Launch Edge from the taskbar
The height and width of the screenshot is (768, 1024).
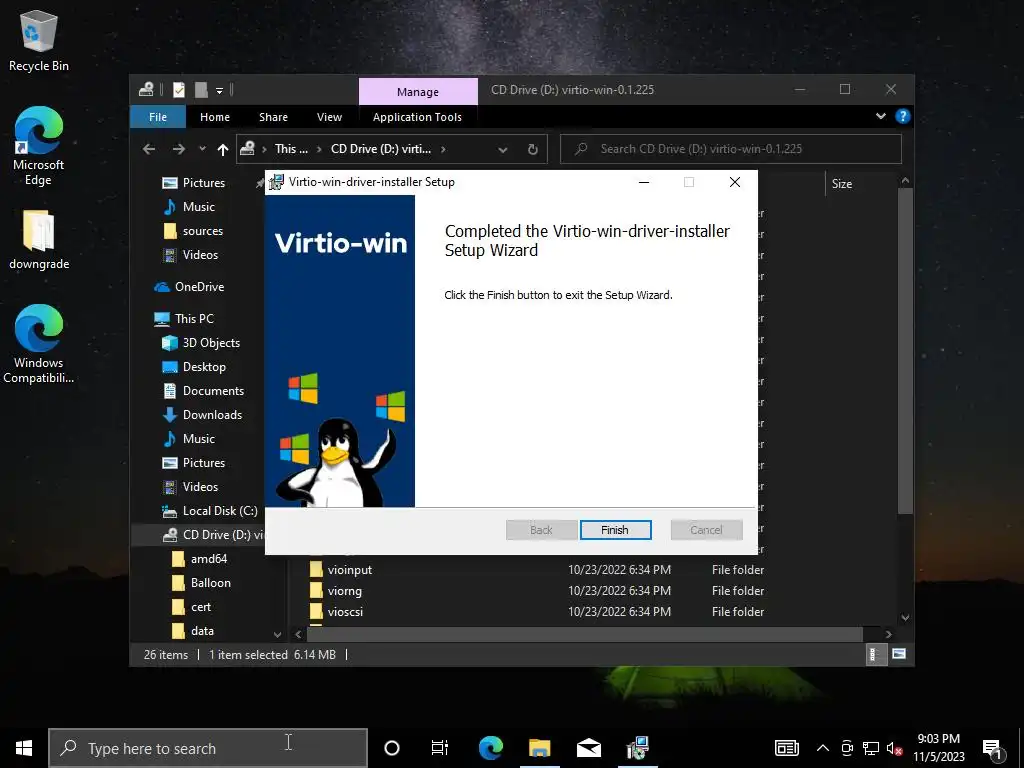(490, 748)
